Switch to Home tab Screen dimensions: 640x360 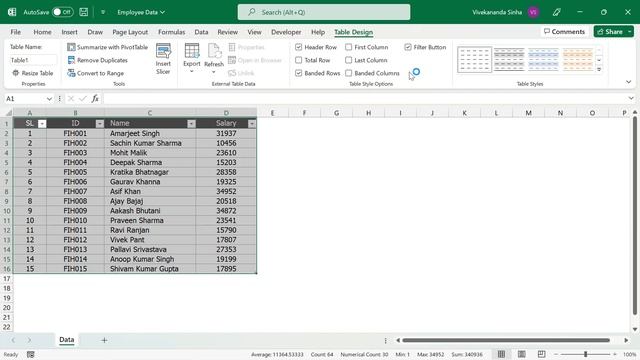coord(42,32)
